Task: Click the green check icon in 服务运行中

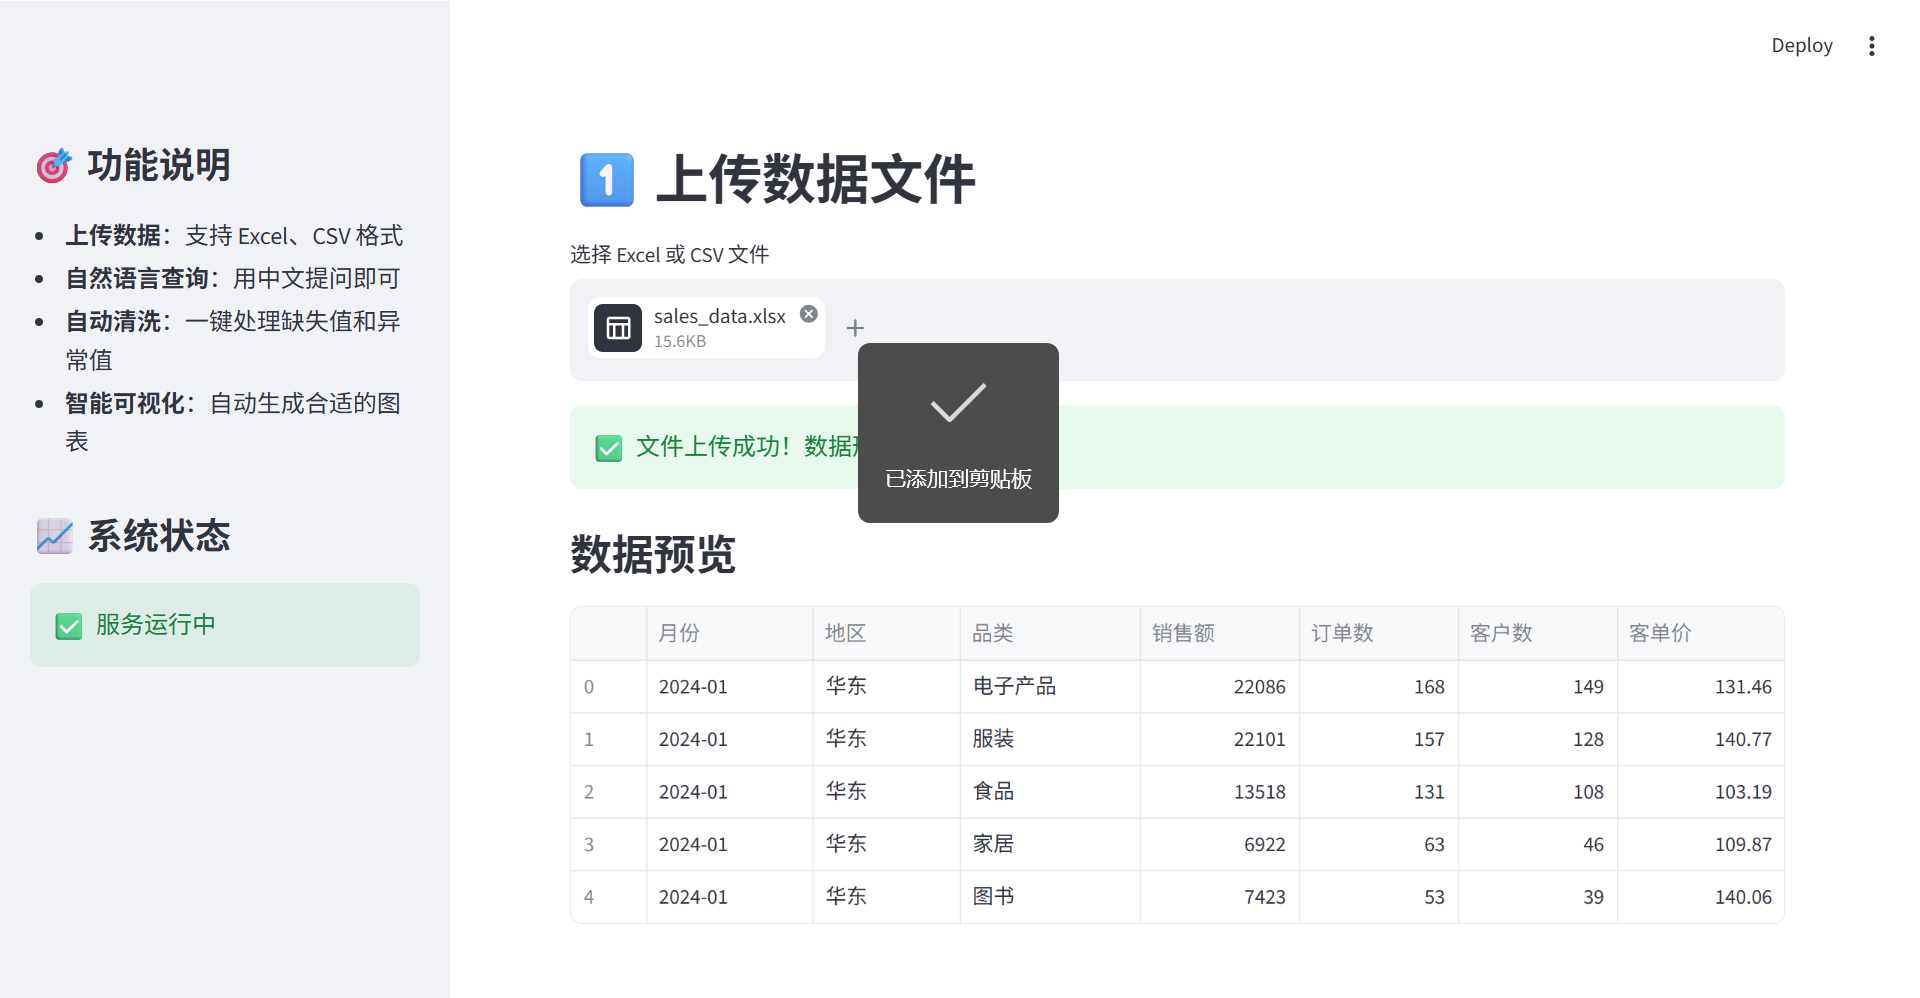Action: (69, 626)
